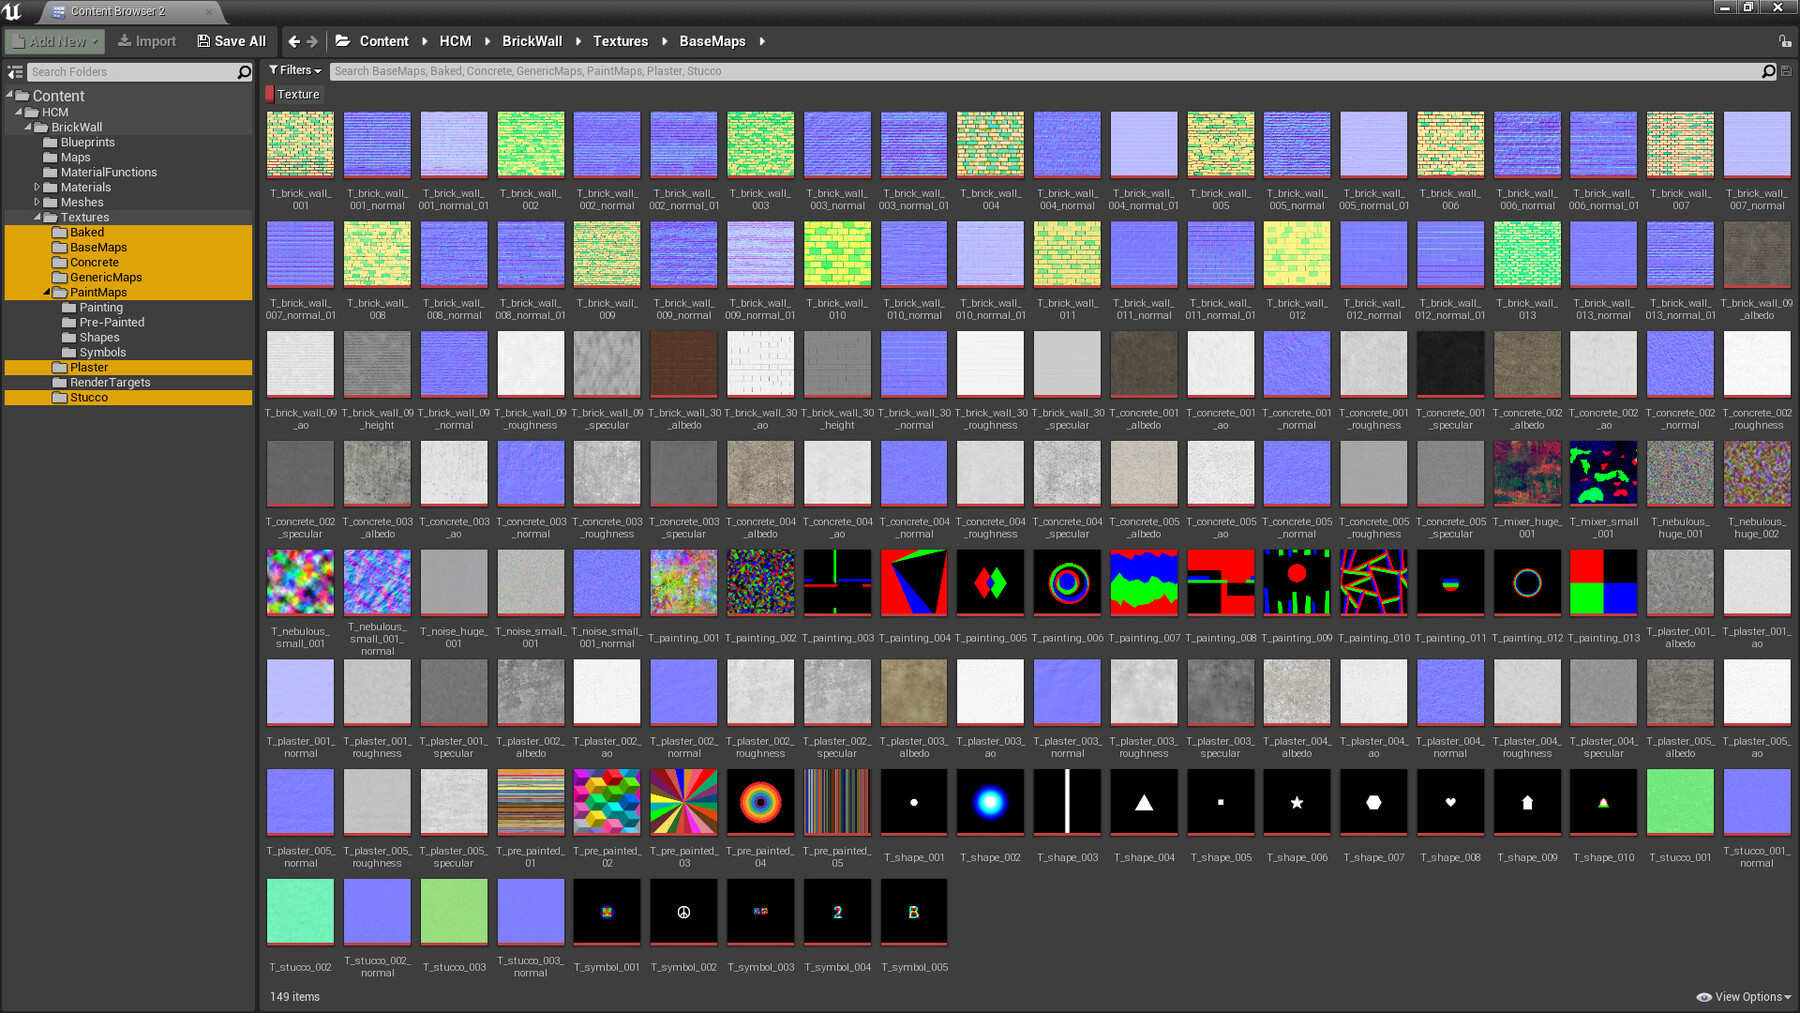Select the Stucco folder
The height and width of the screenshot is (1013, 1800).
click(x=128, y=397)
